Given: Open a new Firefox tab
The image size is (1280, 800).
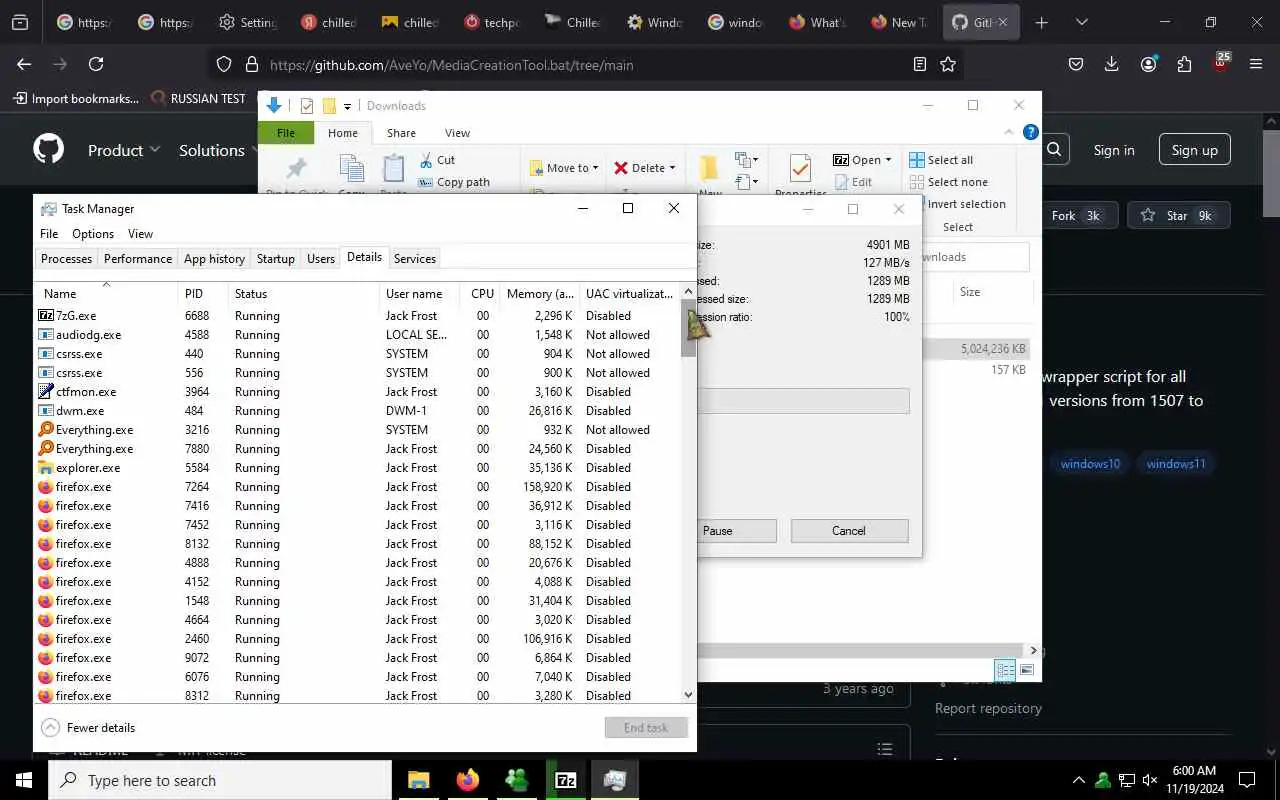Looking at the screenshot, I should coord(1041,22).
